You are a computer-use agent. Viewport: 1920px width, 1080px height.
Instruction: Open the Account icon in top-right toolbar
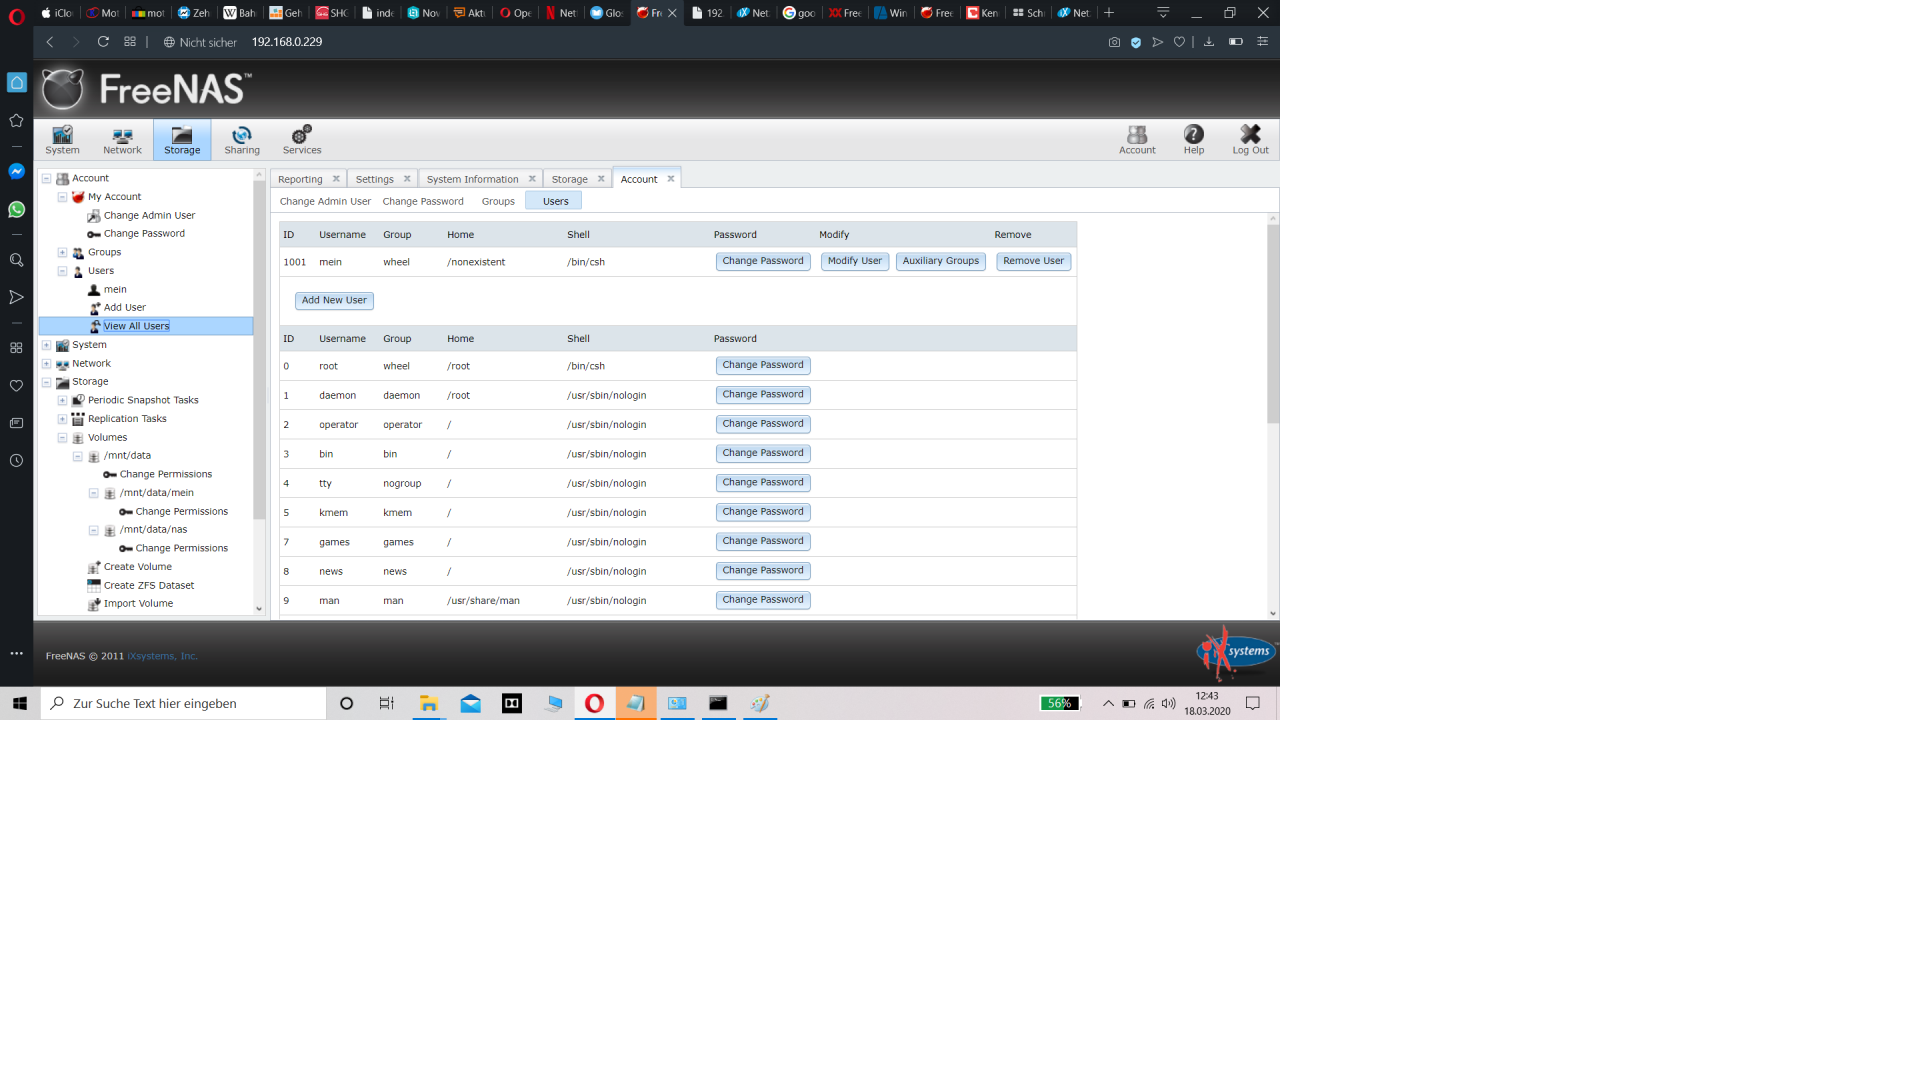(x=1137, y=139)
